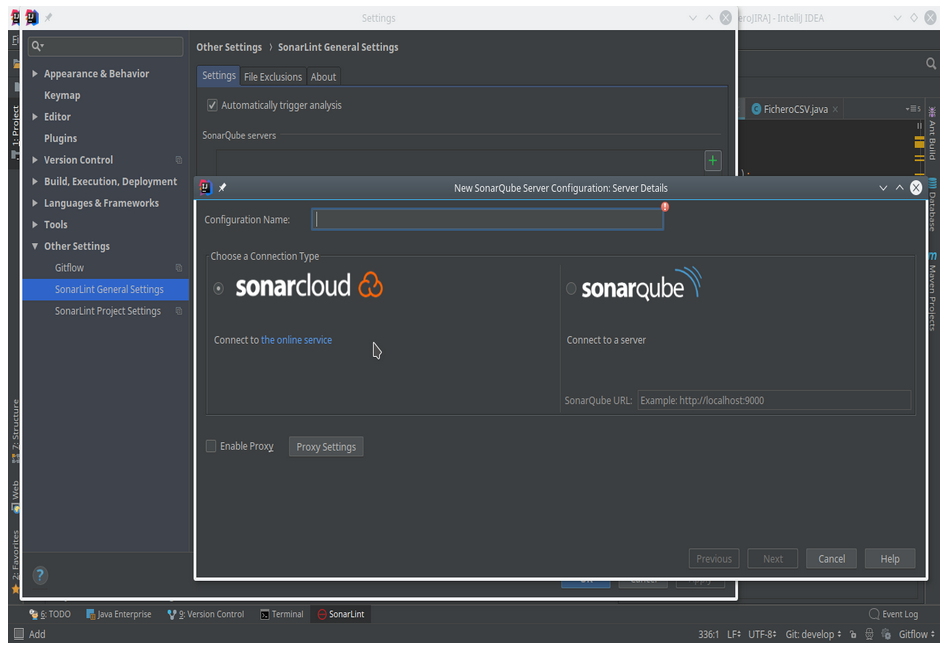Select SonarLint Project Settings
Viewport: 948px width, 651px height.
(x=108, y=311)
